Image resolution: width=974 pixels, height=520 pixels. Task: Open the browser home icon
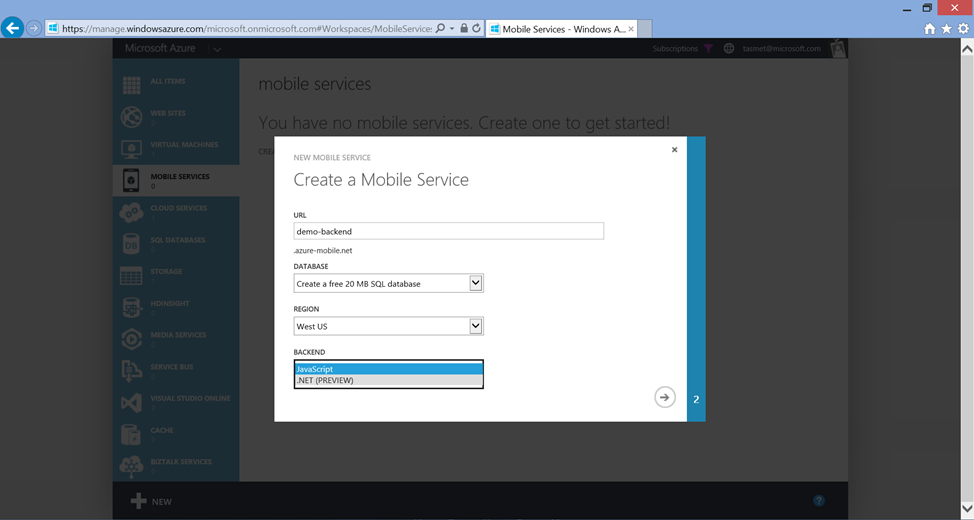coord(929,29)
